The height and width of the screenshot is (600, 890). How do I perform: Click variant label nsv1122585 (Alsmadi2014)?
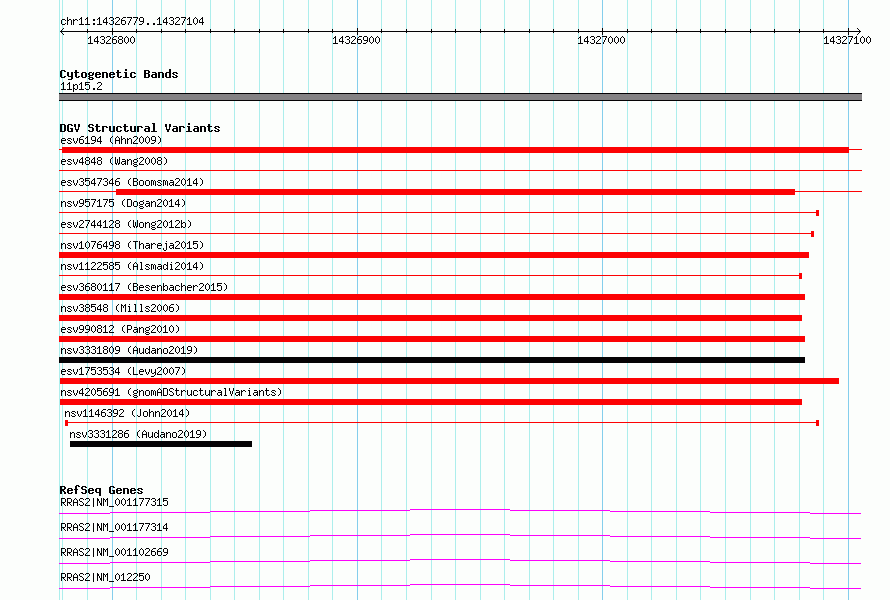tap(132, 266)
